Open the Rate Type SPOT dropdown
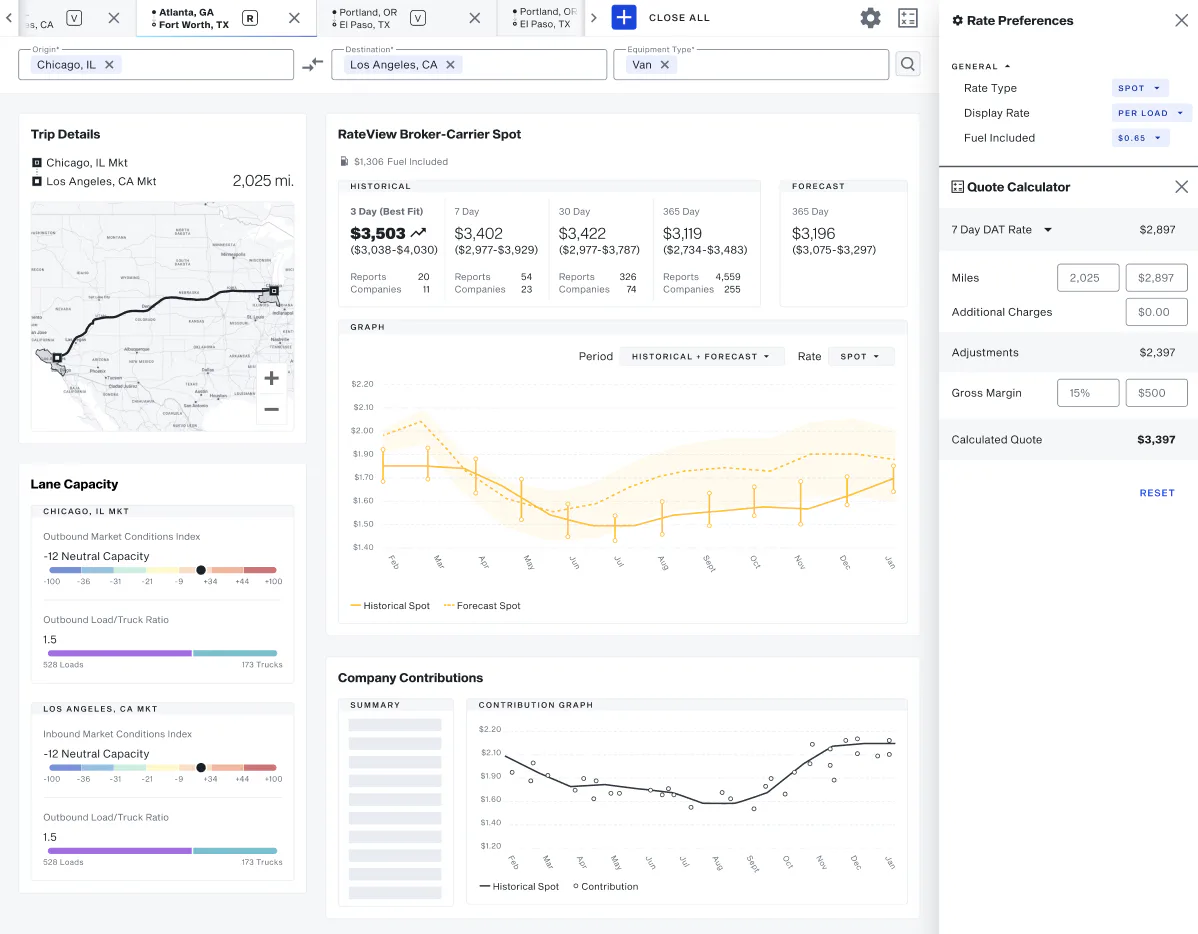Image resolution: width=1198 pixels, height=934 pixels. [1140, 88]
